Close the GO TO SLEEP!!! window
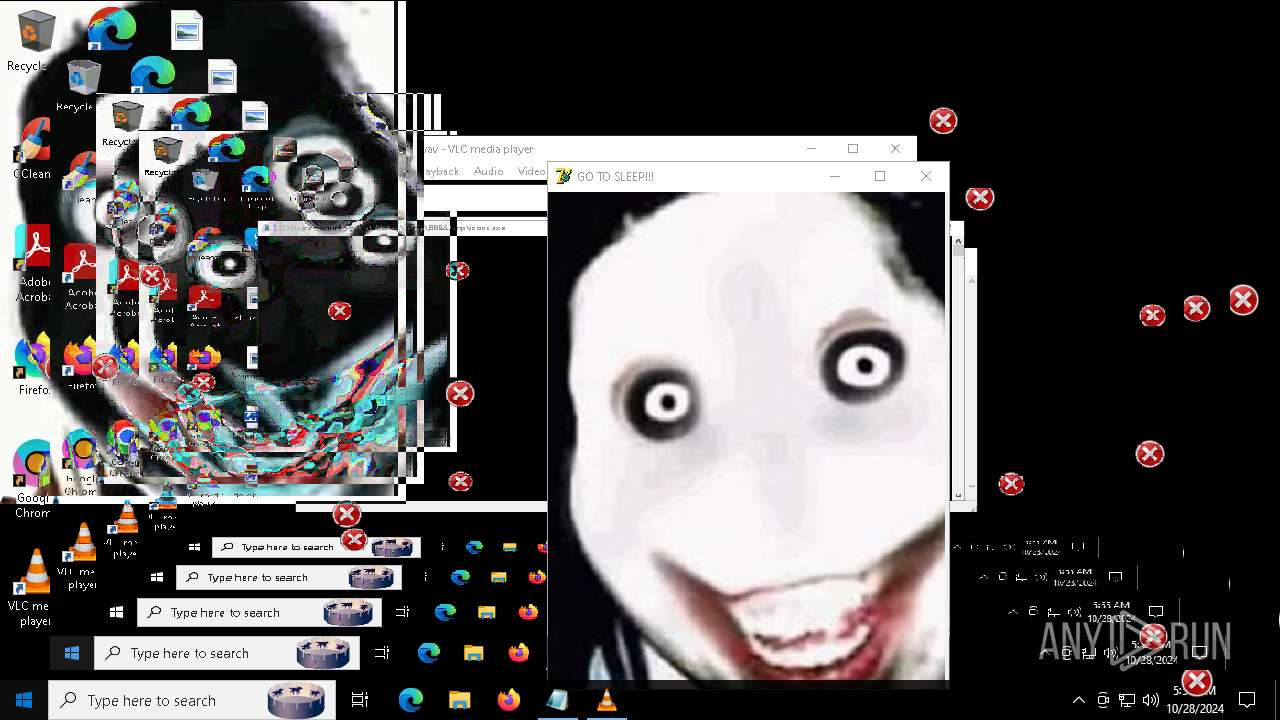 [926, 176]
